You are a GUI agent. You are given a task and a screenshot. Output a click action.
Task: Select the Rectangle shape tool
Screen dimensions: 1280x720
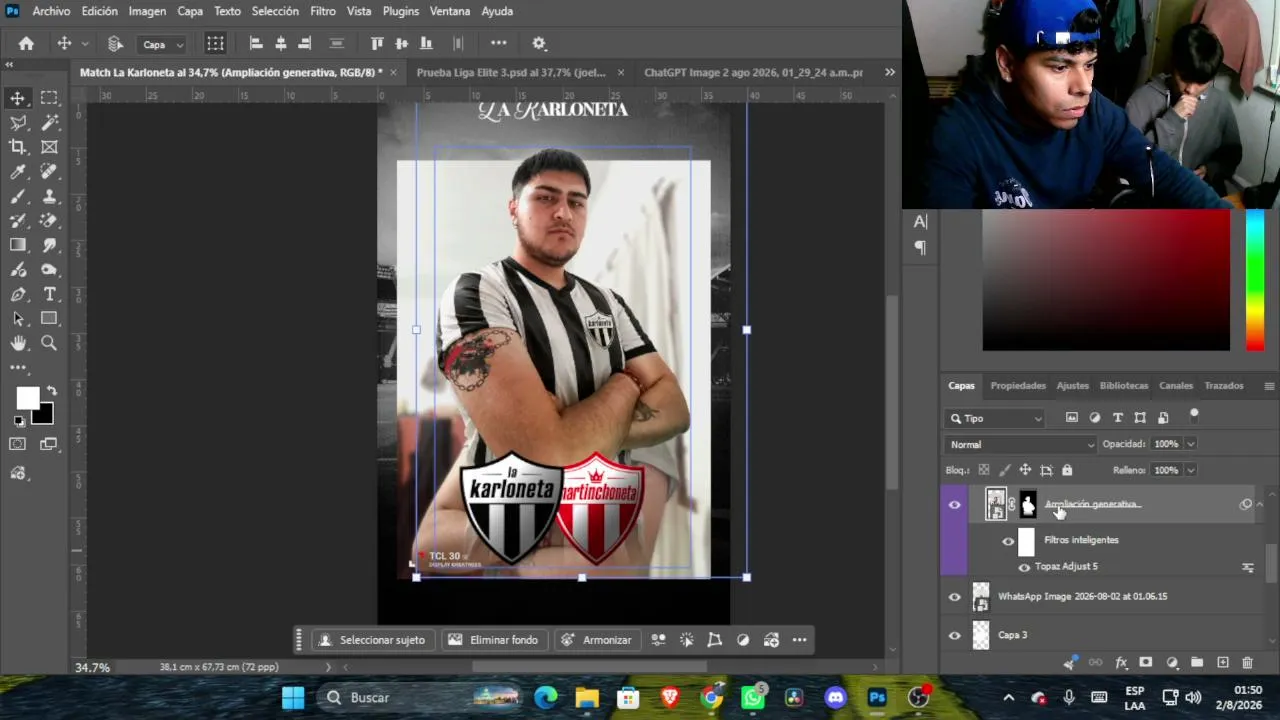[49, 319]
